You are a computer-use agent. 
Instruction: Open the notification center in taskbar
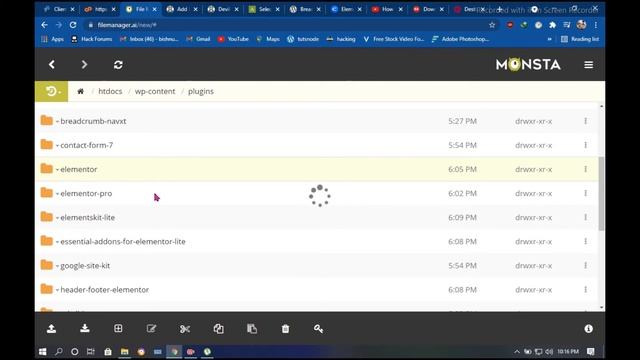pyautogui.click(x=591, y=351)
